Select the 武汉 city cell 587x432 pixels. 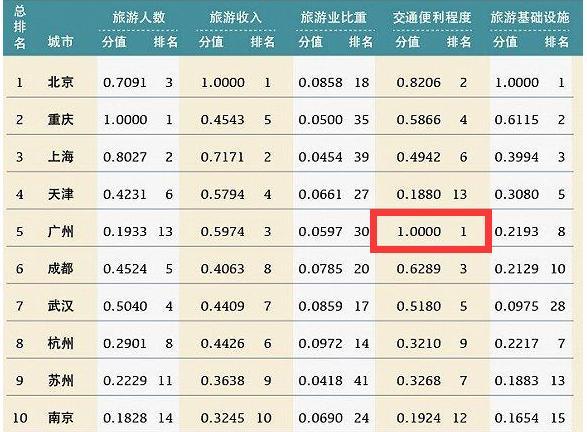[60, 306]
